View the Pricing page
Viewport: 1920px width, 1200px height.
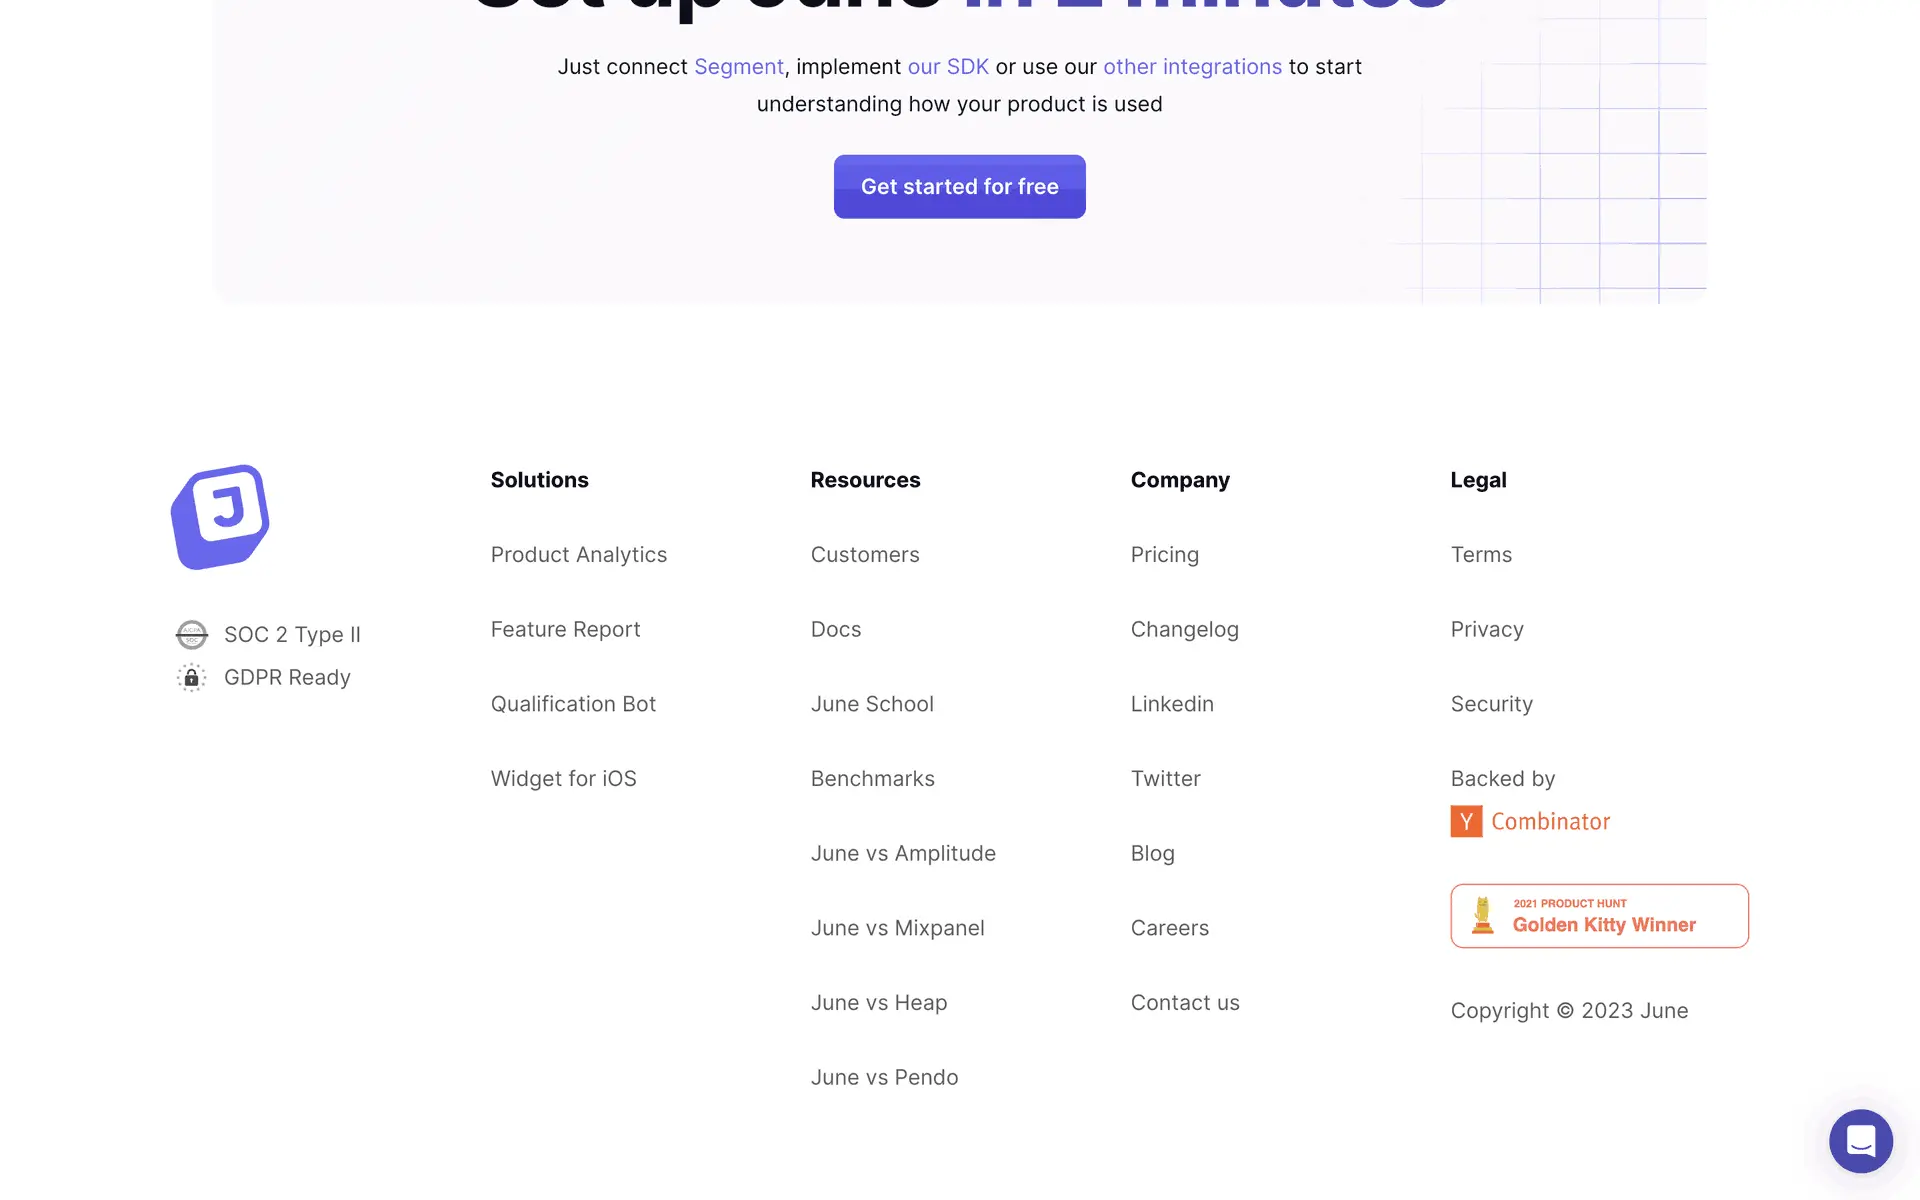tap(1164, 555)
